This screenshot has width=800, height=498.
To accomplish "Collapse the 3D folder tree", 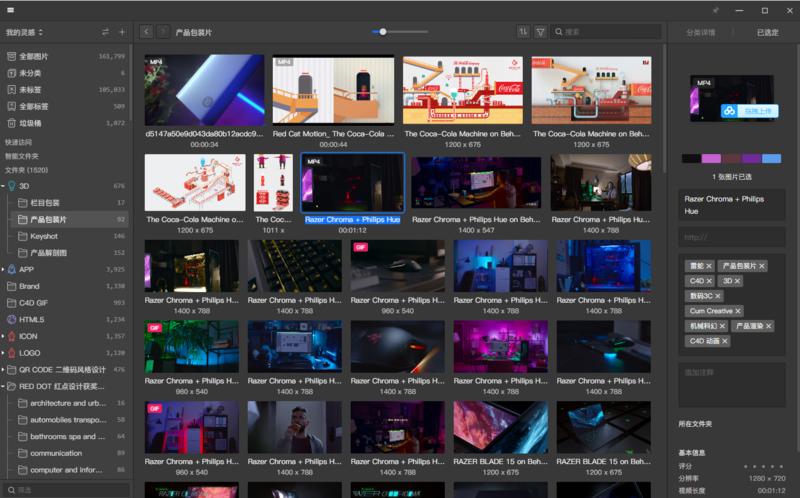I will coord(5,186).
